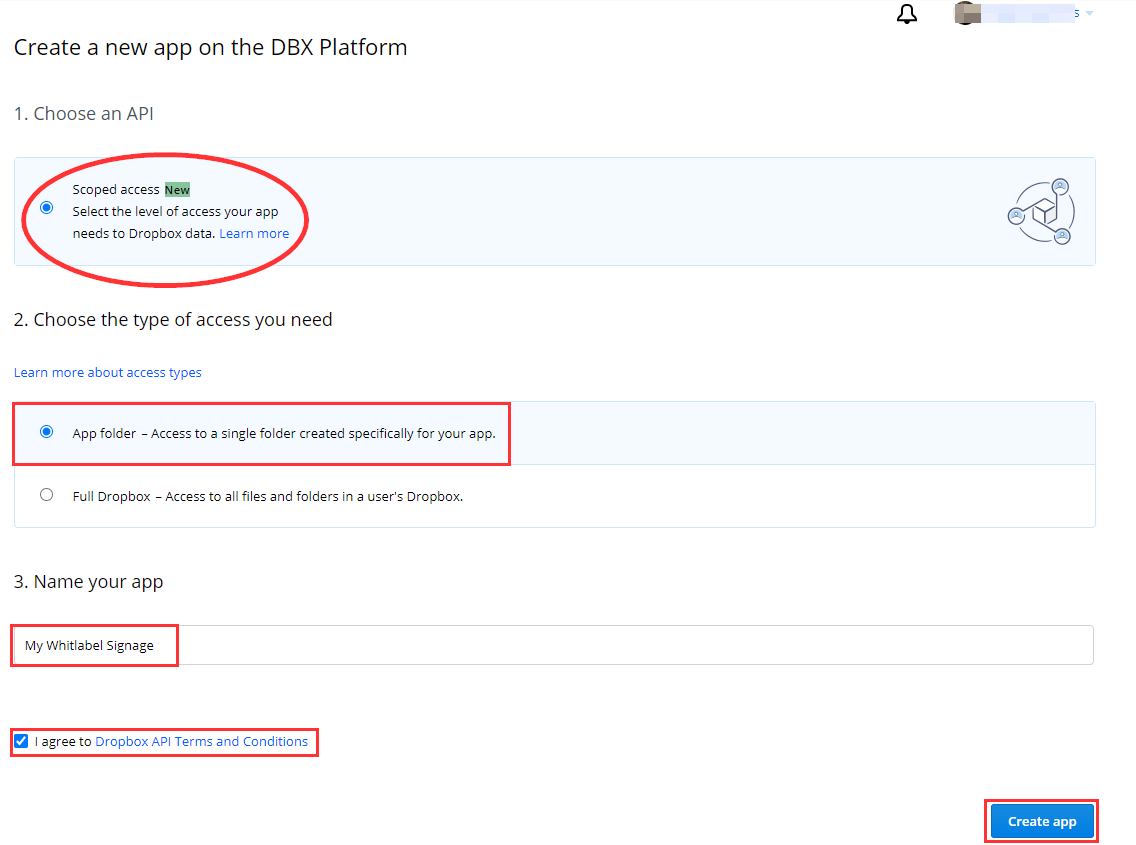
Task: Click the App folder option description text
Action: pyautogui.click(x=283, y=434)
